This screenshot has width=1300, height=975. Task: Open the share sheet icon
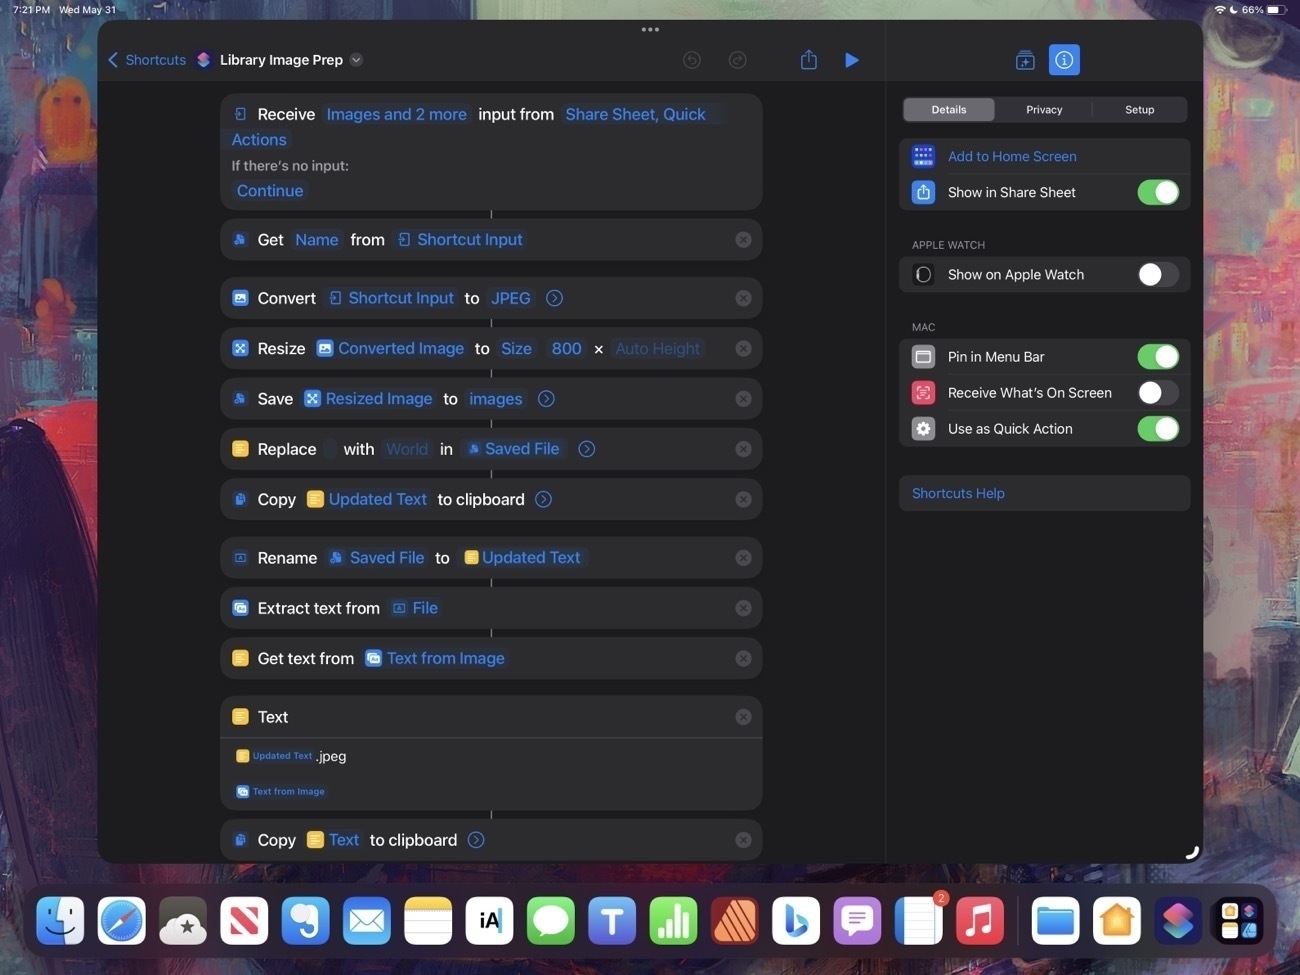pyautogui.click(x=809, y=60)
